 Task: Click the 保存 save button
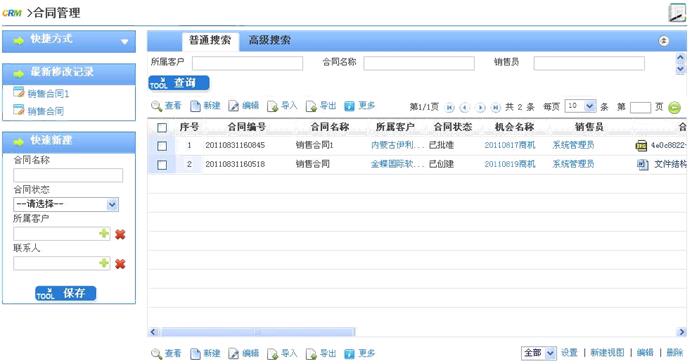(66, 293)
